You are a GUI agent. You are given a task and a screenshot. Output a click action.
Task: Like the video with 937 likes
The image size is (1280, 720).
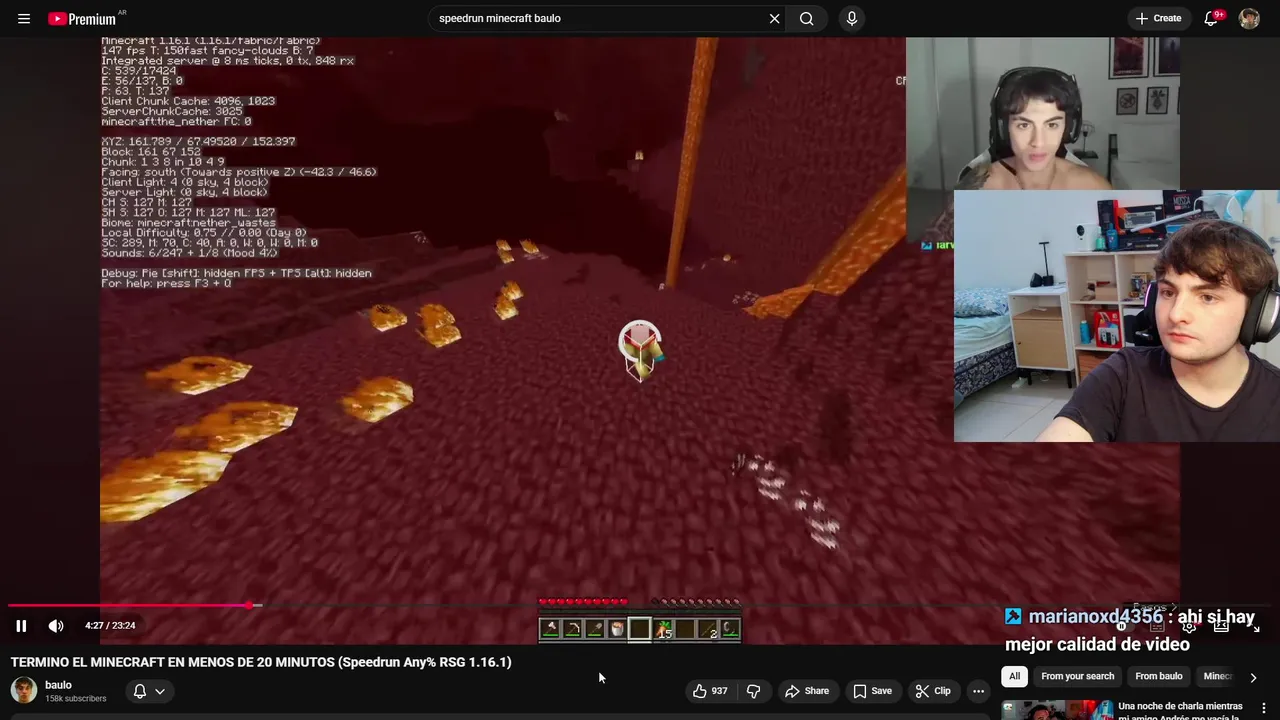[711, 691]
